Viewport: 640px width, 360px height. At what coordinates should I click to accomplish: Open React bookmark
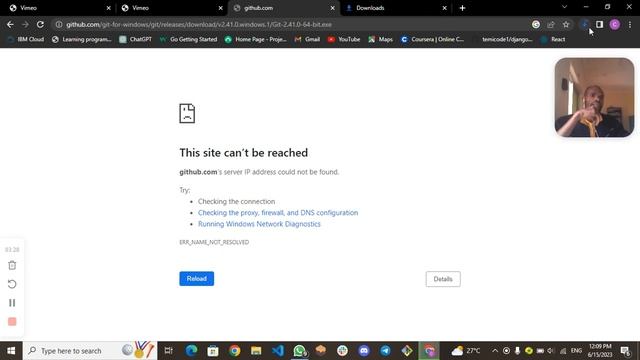[x=553, y=39]
